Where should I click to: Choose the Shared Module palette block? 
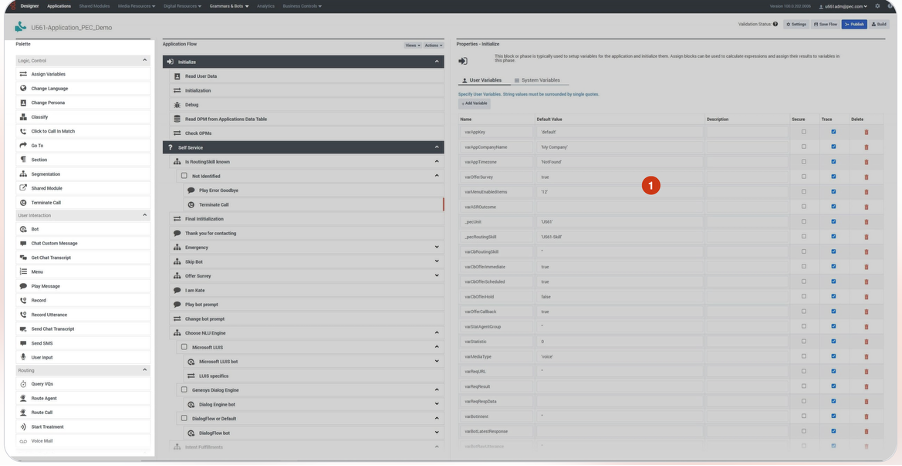83,188
